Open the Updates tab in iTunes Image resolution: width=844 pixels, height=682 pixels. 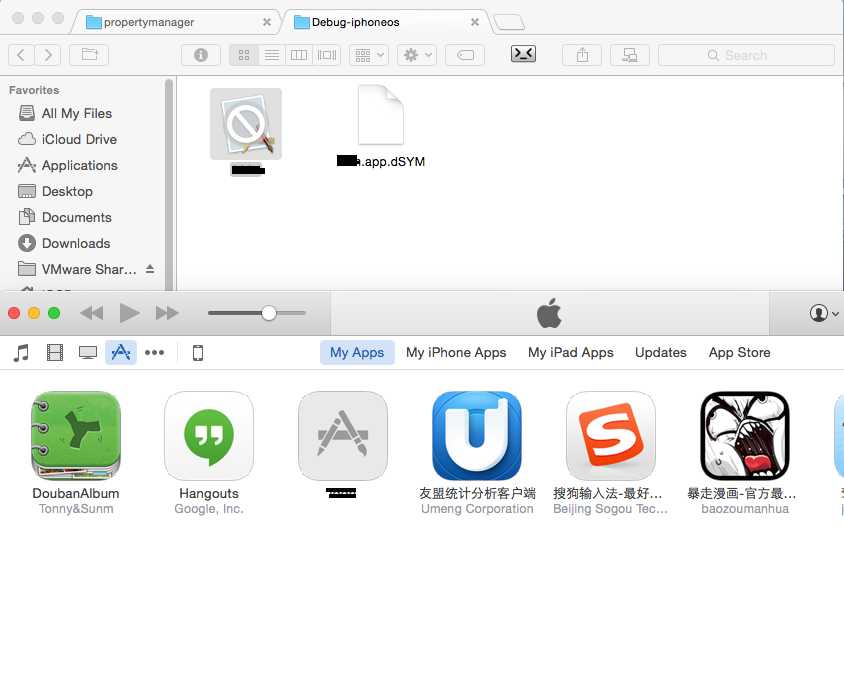point(660,353)
